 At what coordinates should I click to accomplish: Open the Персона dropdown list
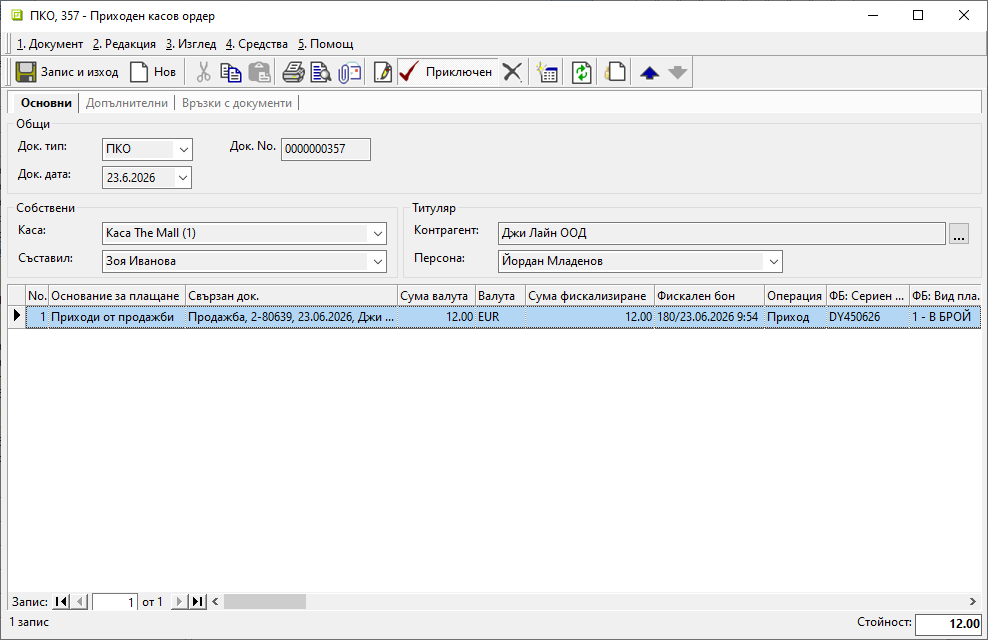tap(773, 261)
